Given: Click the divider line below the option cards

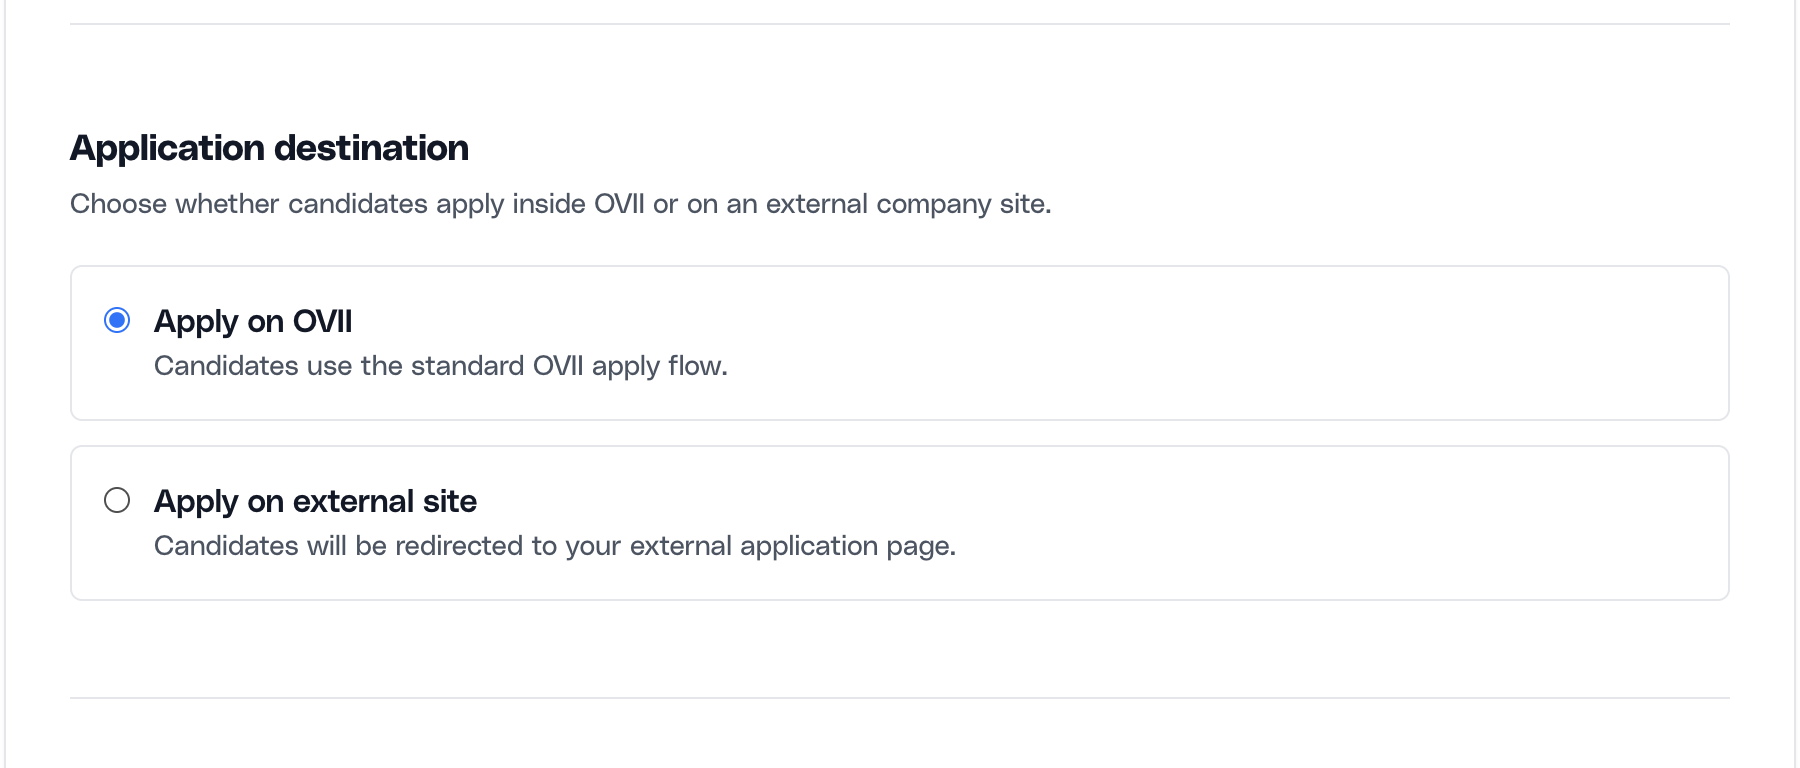Looking at the screenshot, I should click(900, 698).
